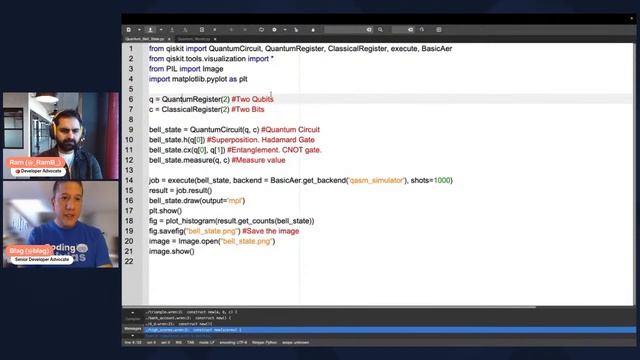
Task: Reload the current file from disk
Action: pyautogui.click(x=202, y=30)
